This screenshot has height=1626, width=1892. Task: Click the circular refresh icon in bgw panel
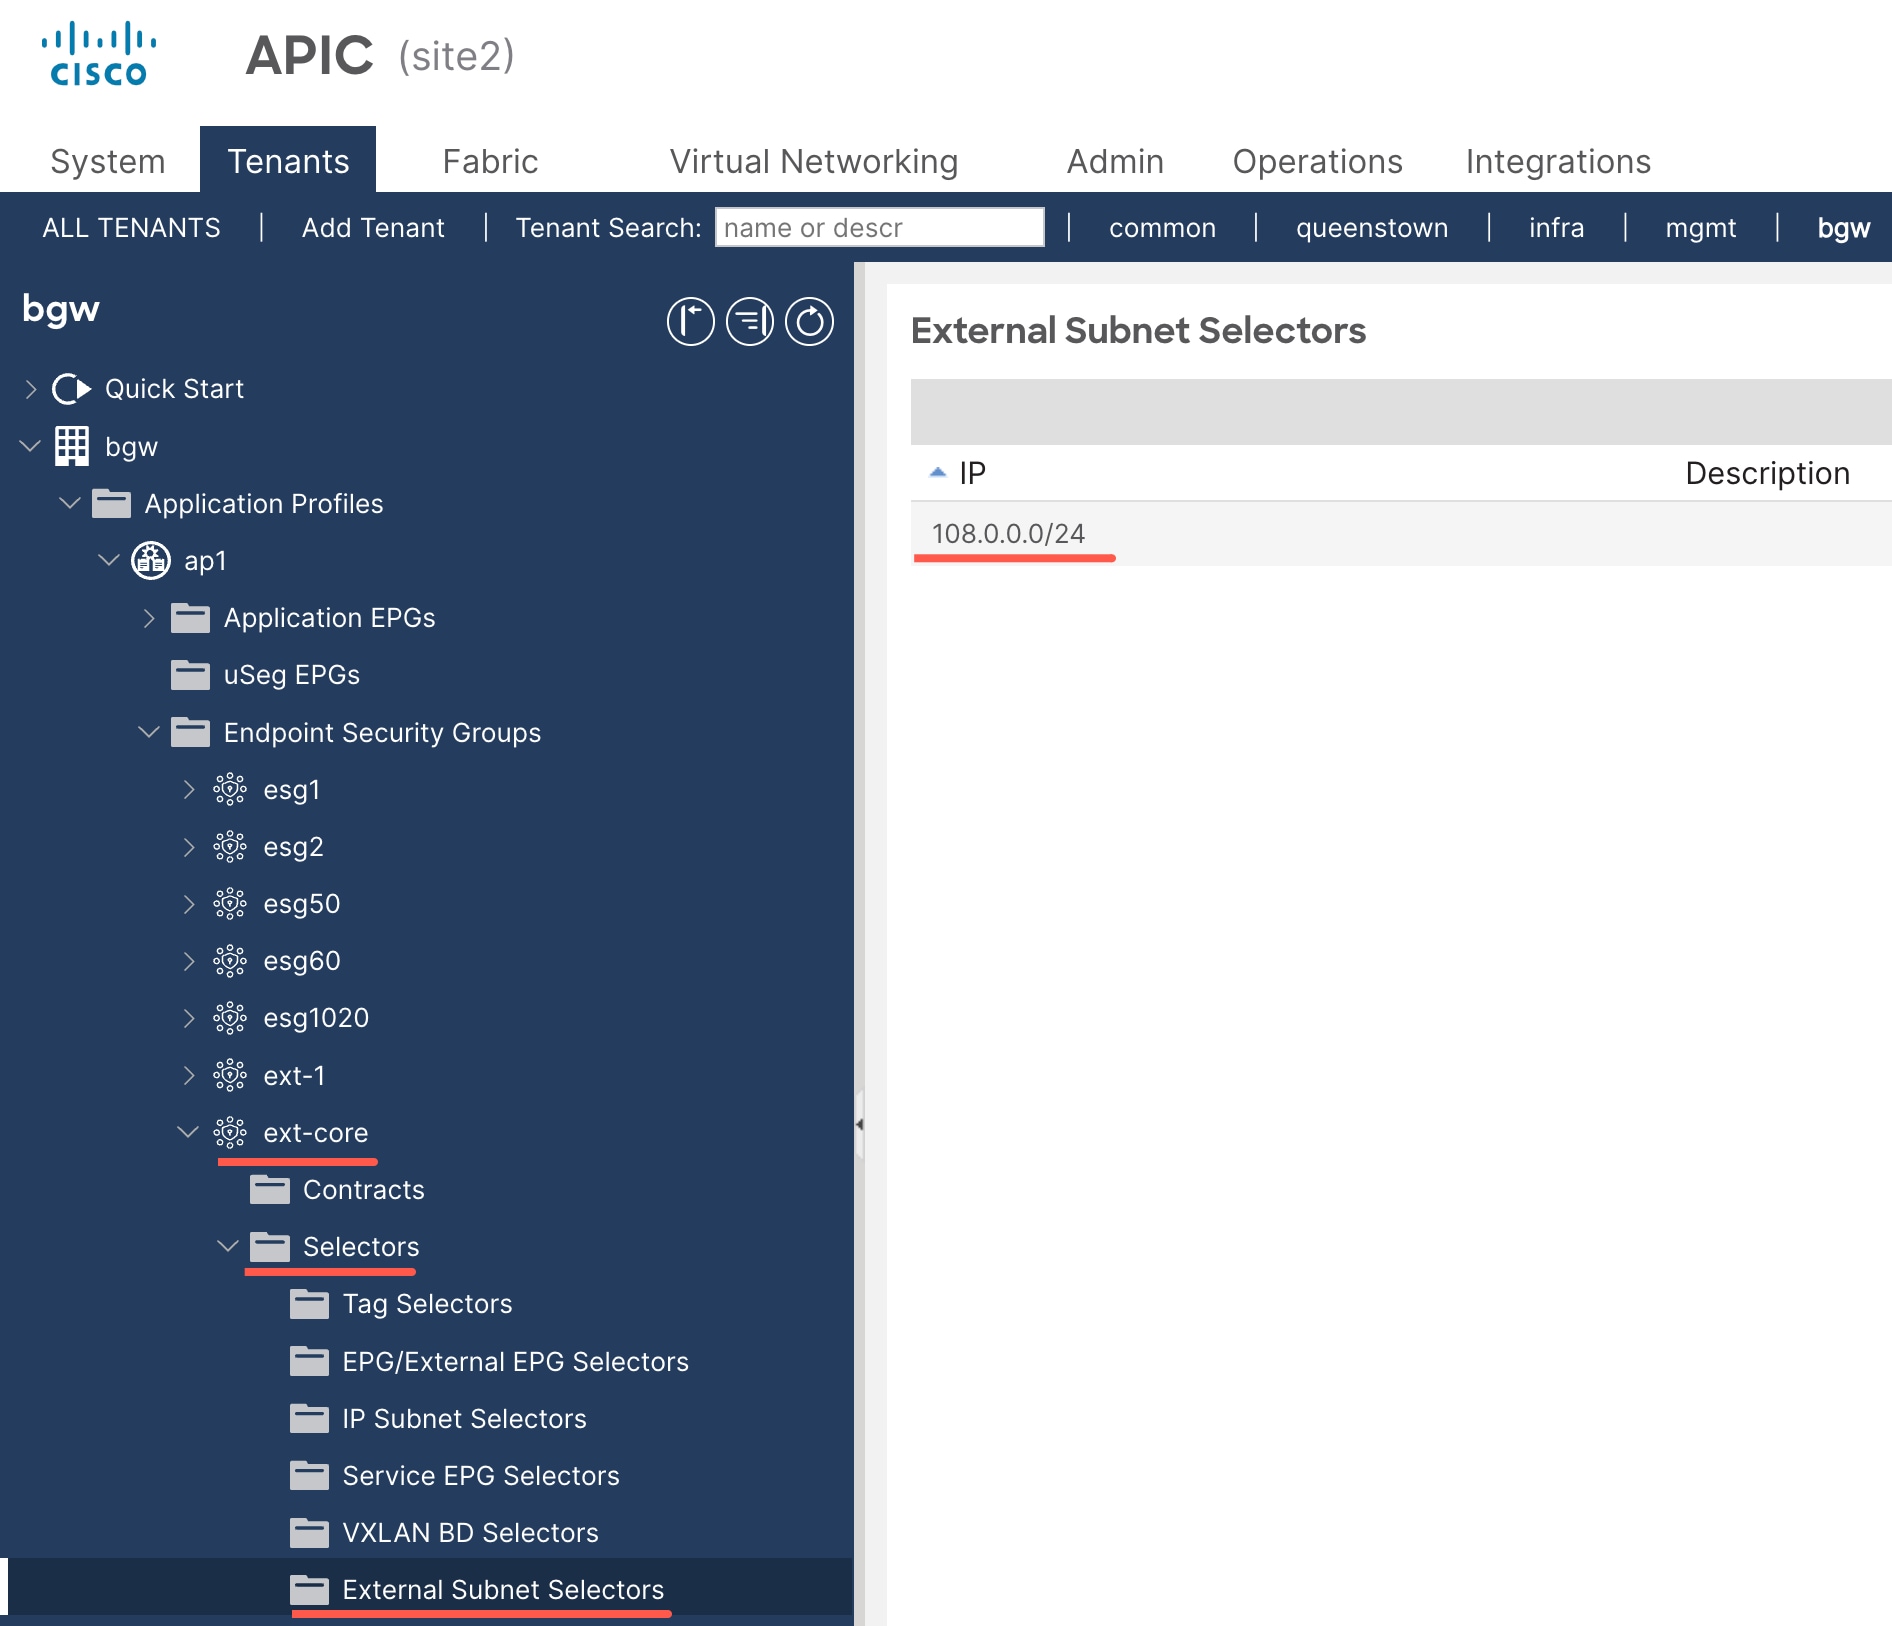(x=810, y=322)
